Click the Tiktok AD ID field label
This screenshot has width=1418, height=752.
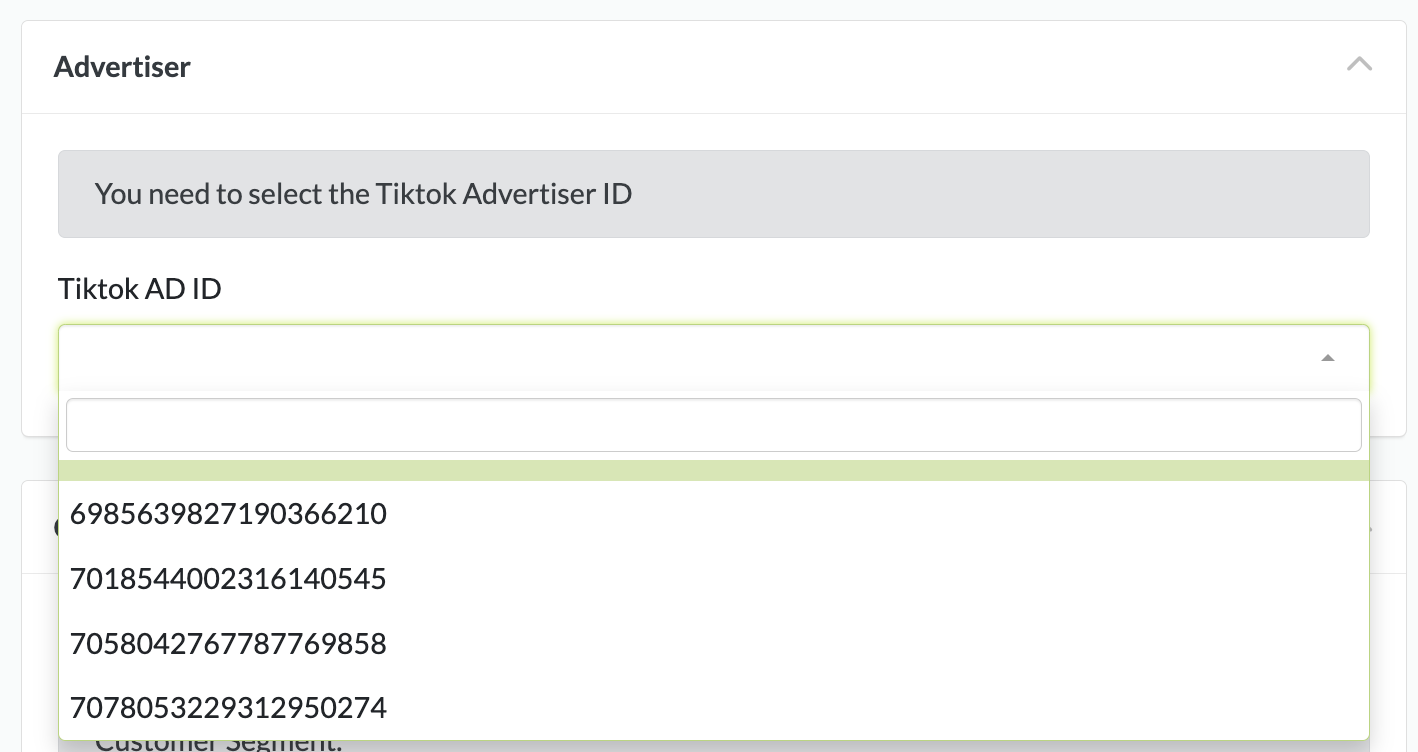pyautogui.click(x=140, y=289)
